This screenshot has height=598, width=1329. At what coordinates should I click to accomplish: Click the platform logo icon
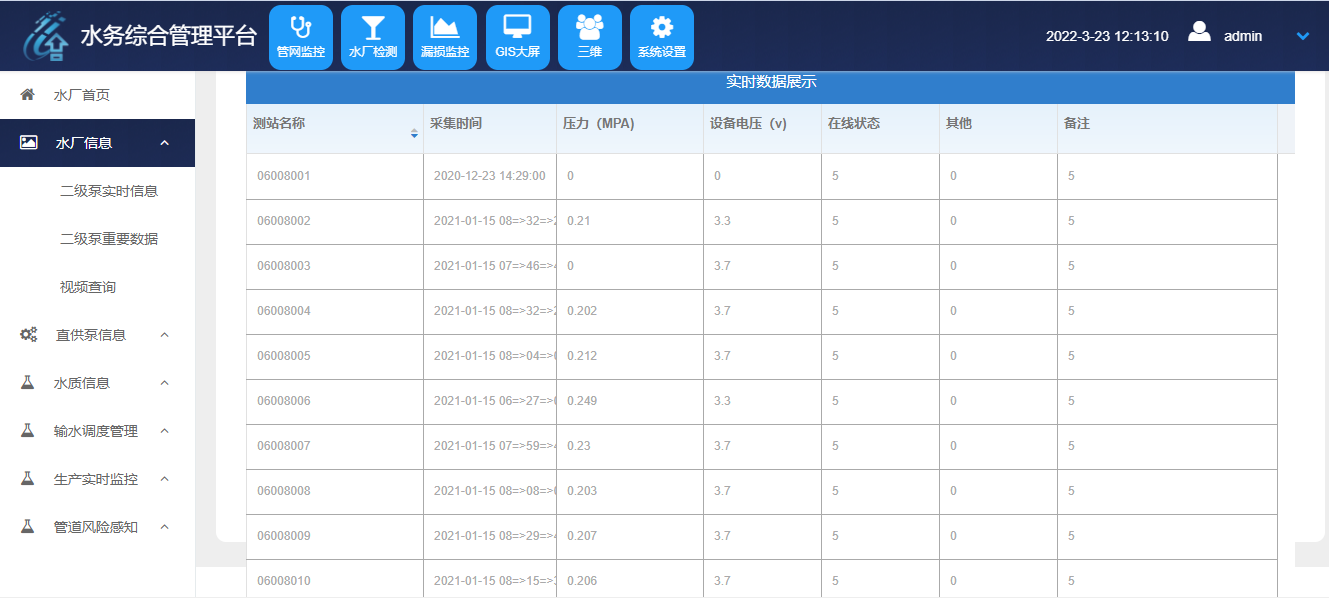(x=47, y=38)
